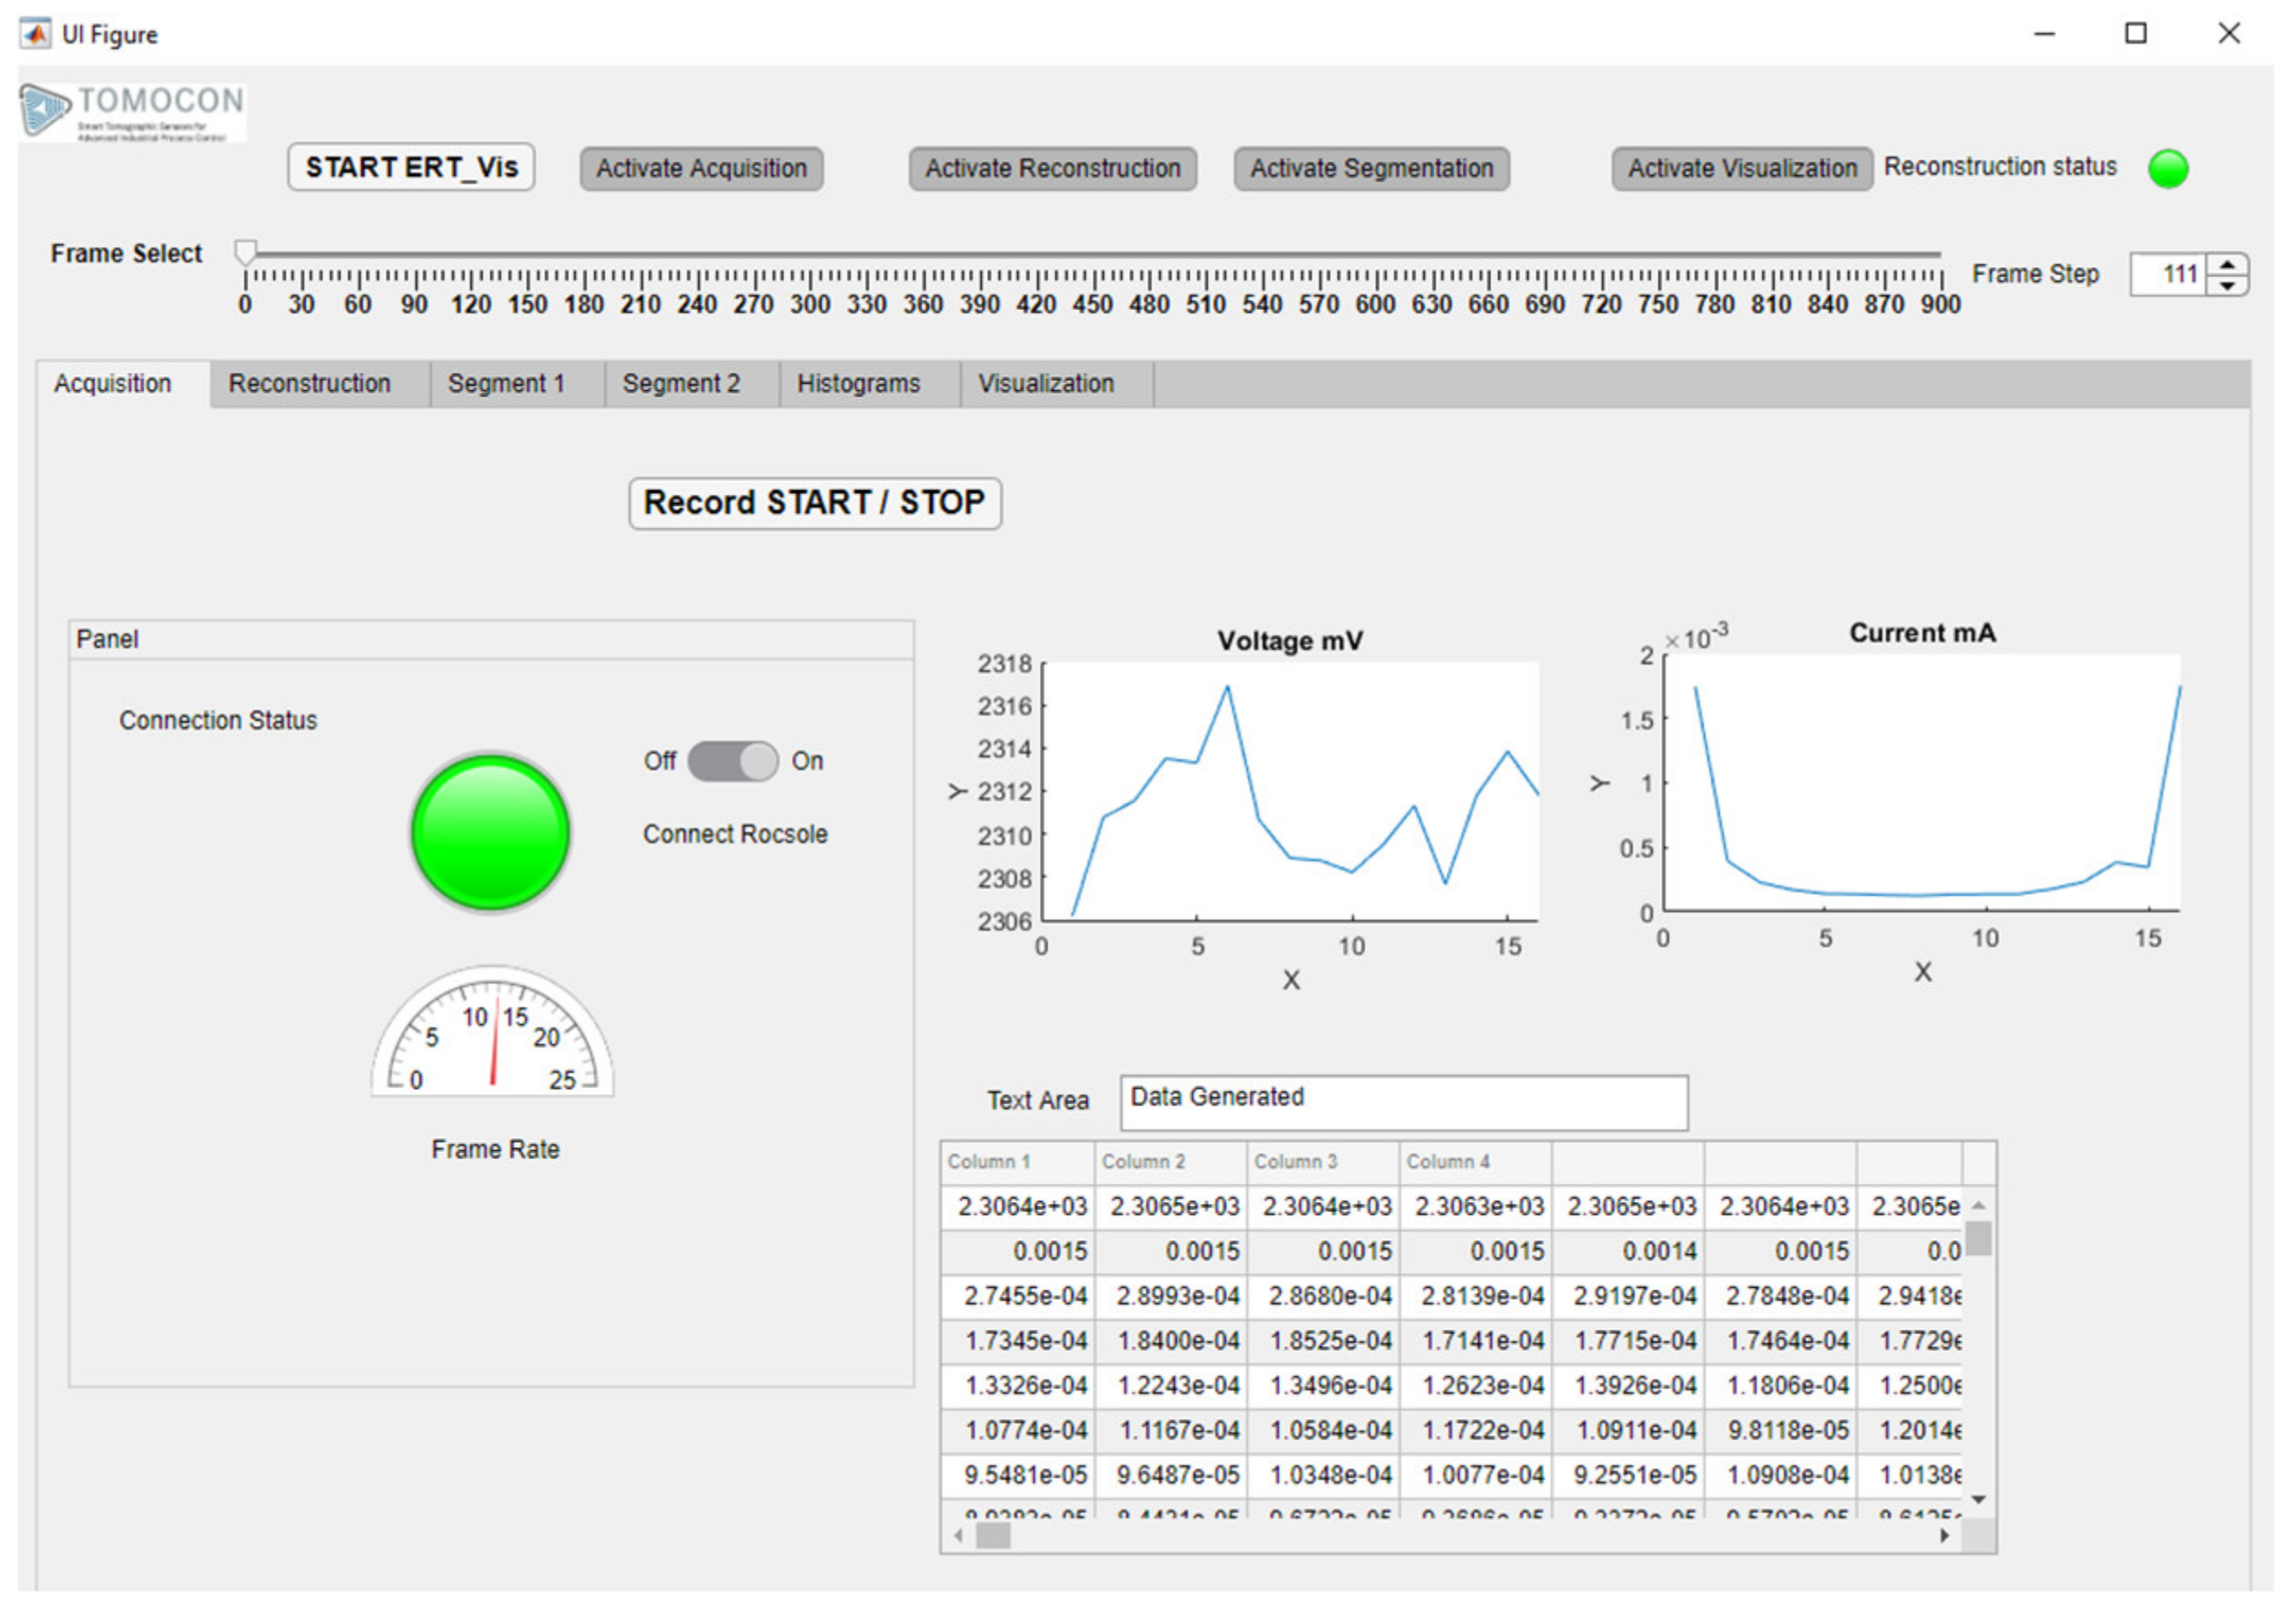Click the Data Generated text area
The width and height of the screenshot is (2296, 1613).
coord(1403,1101)
